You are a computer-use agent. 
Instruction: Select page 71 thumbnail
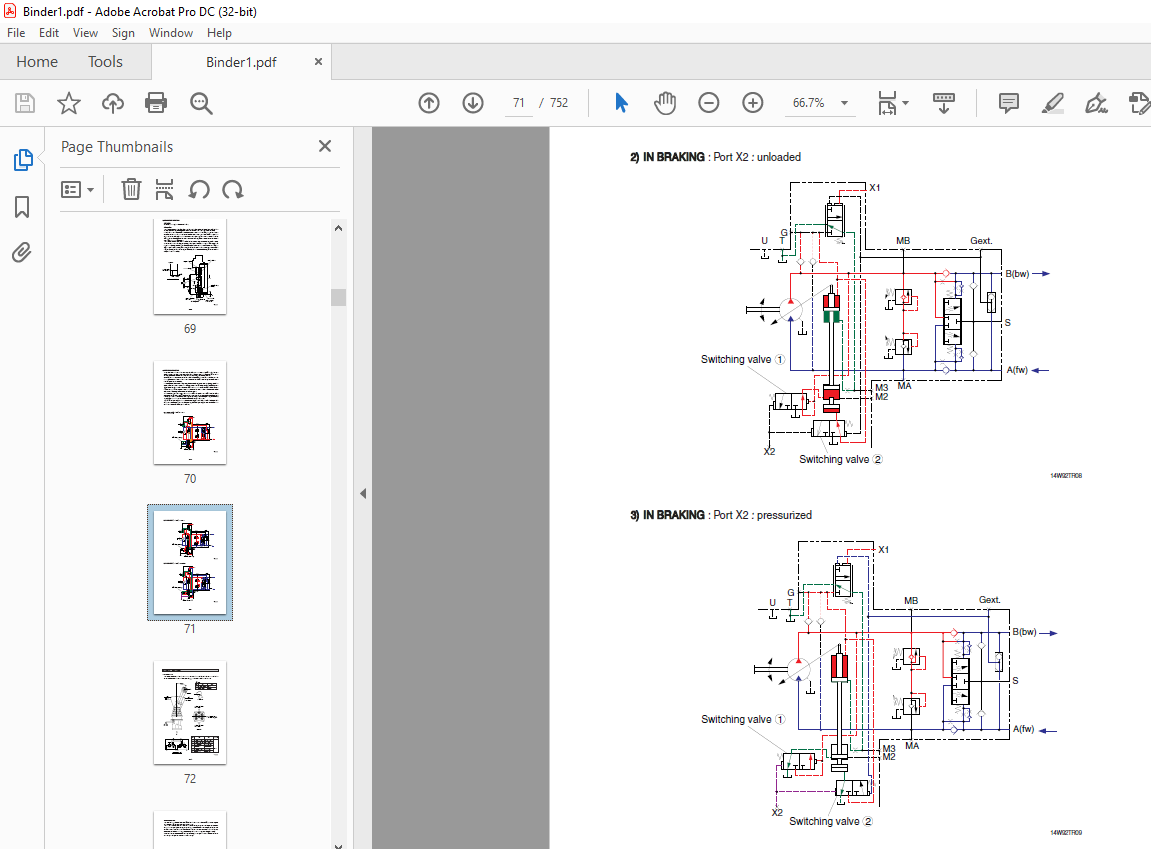[x=190, y=562]
